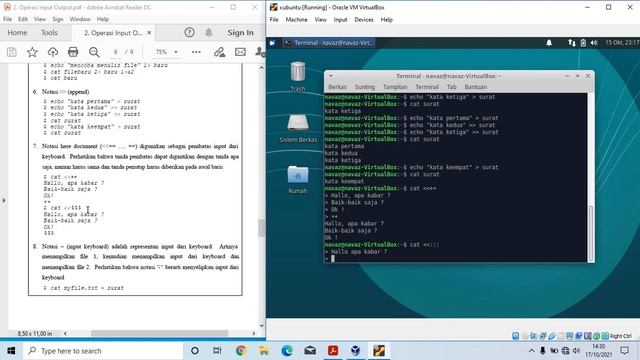Open the Tampilan menu in the terminal
This screenshot has height=360, width=640.
point(395,87)
